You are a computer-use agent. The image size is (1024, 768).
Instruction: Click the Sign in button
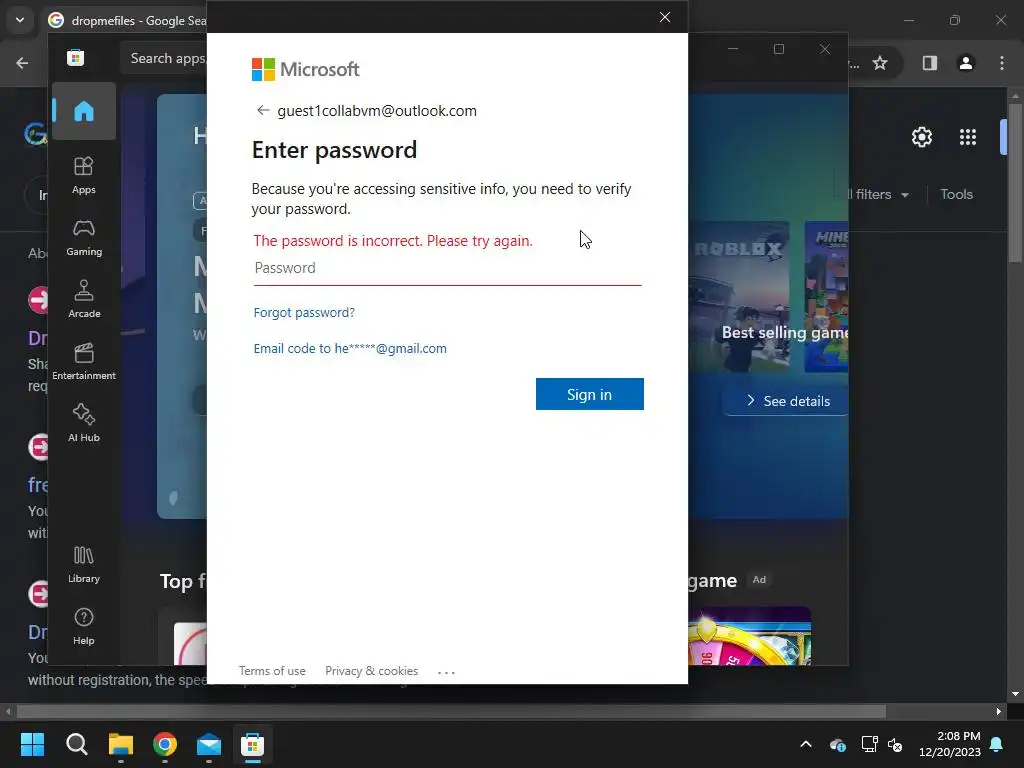590,394
